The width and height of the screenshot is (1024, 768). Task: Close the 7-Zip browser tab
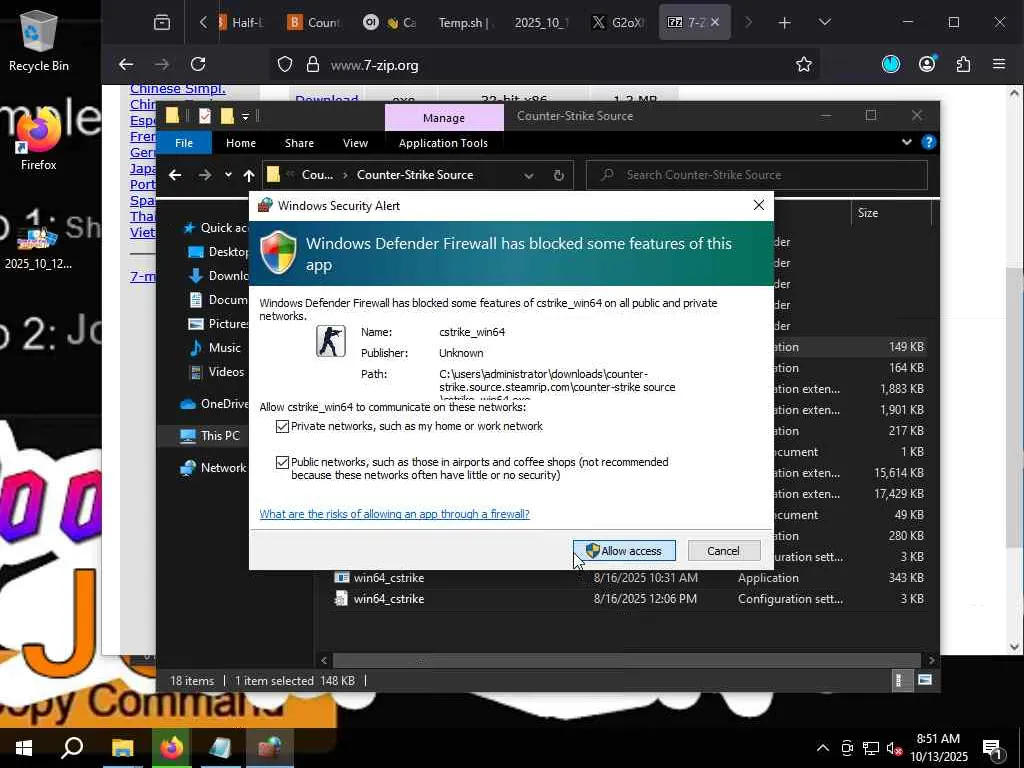(715, 22)
